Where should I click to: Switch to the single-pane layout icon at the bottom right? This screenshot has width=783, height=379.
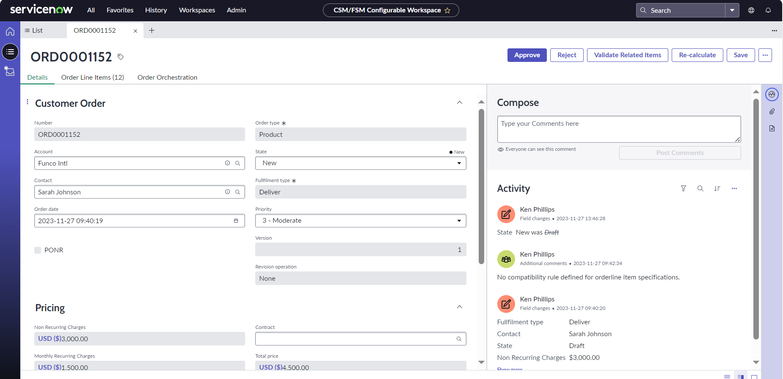tap(754, 377)
